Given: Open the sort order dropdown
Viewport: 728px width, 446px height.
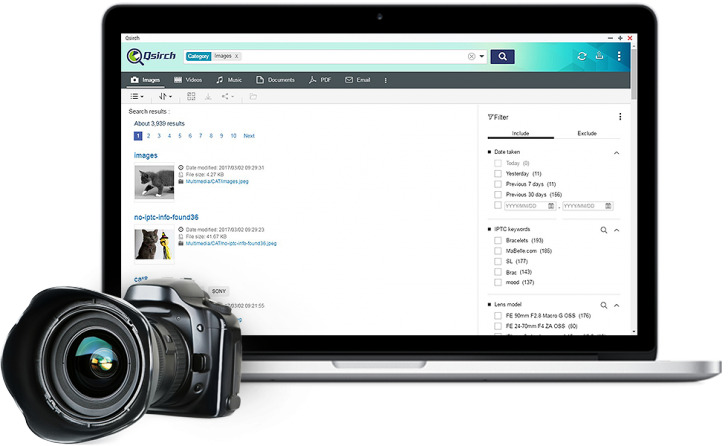Looking at the screenshot, I should pyautogui.click(x=165, y=97).
